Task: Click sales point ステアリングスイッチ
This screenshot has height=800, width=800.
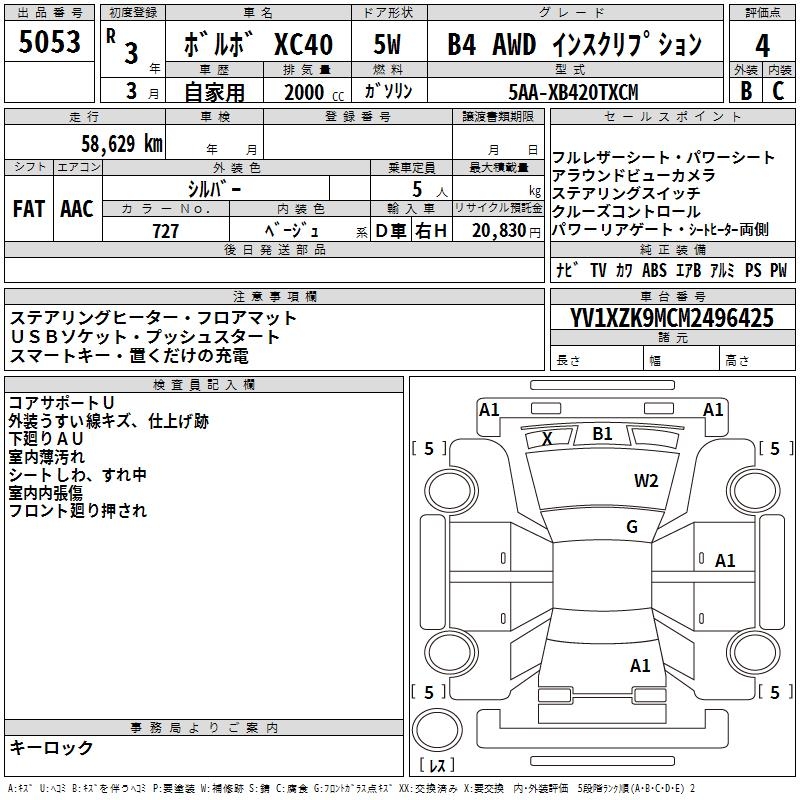Action: point(626,193)
